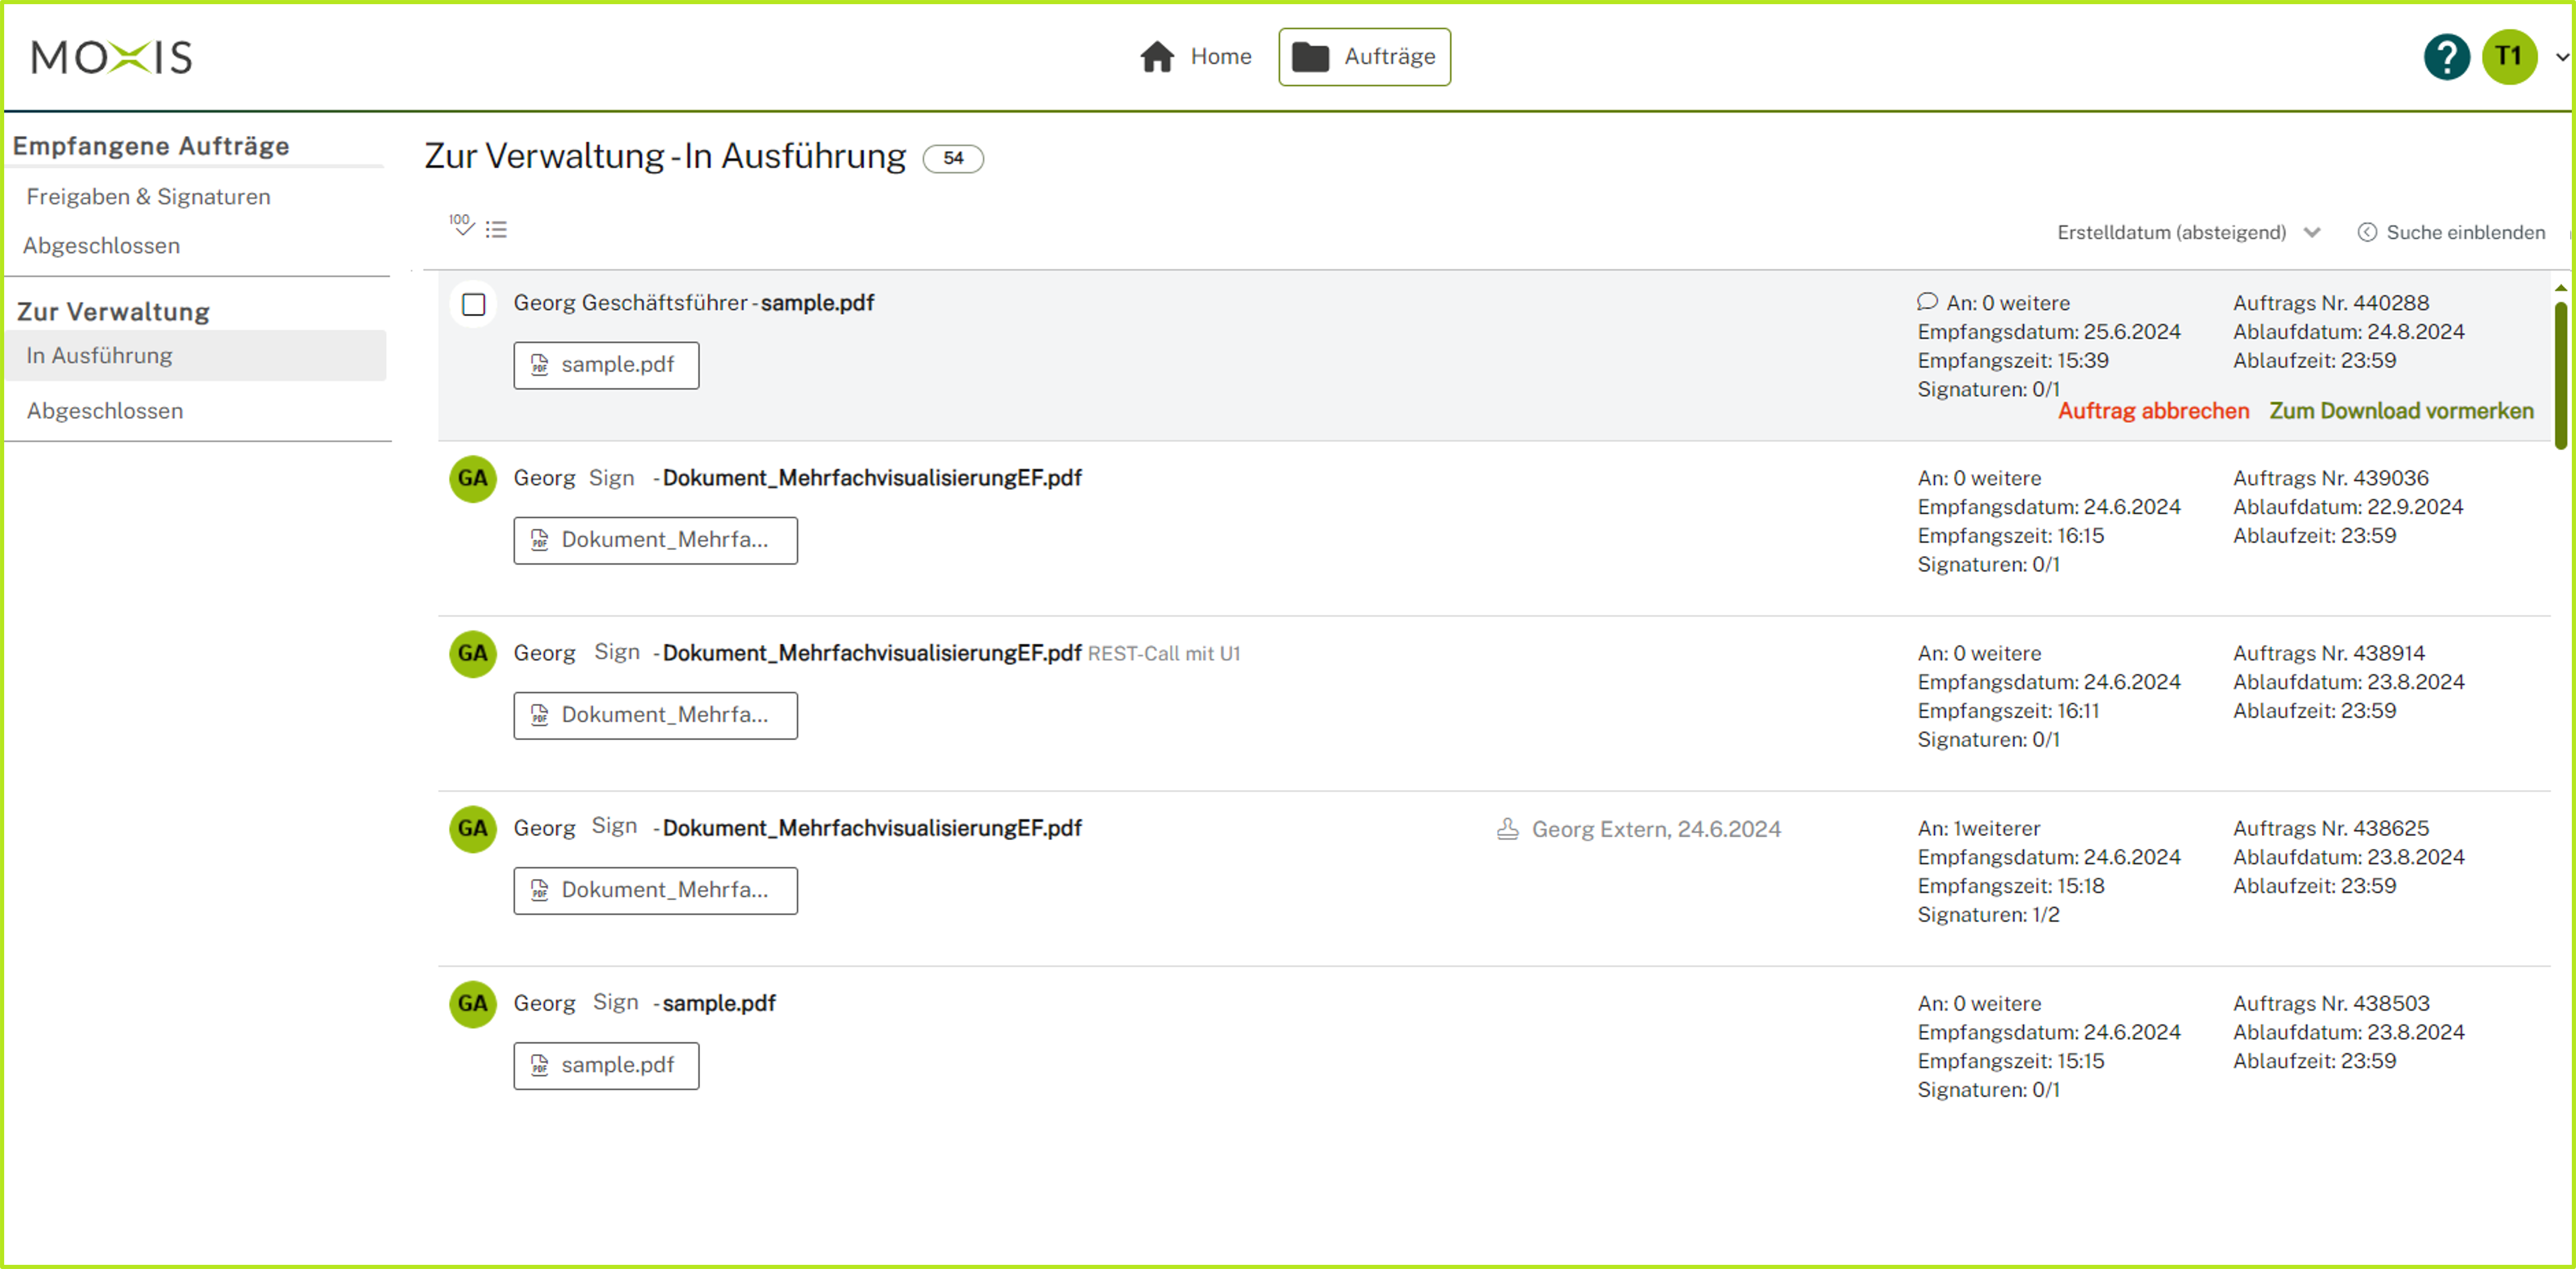Open the sample.pdf document of order 440288
Viewport: 2576px width, 1269px height.
point(606,365)
